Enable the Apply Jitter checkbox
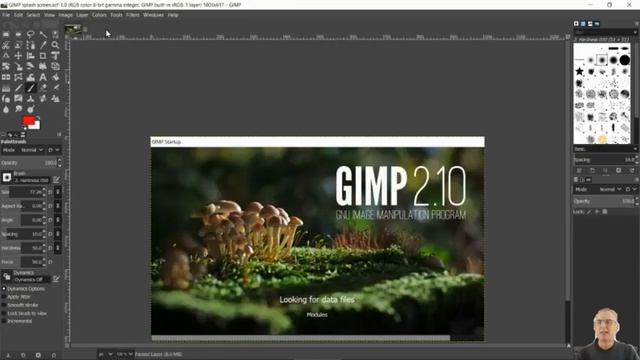 coord(4,297)
